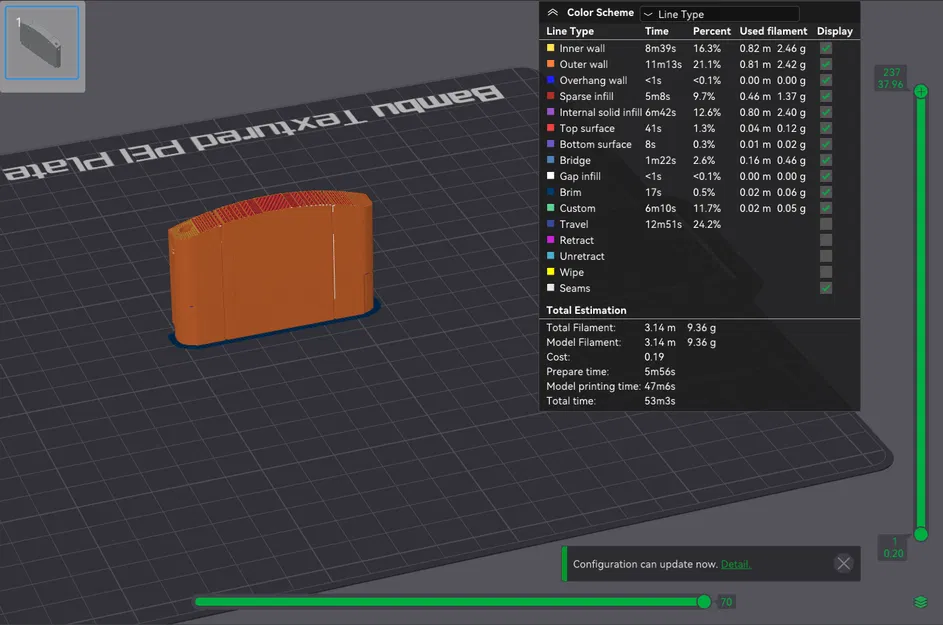This screenshot has width=943, height=625.
Task: Click the Travel time value 12m51s
Action: [663, 224]
